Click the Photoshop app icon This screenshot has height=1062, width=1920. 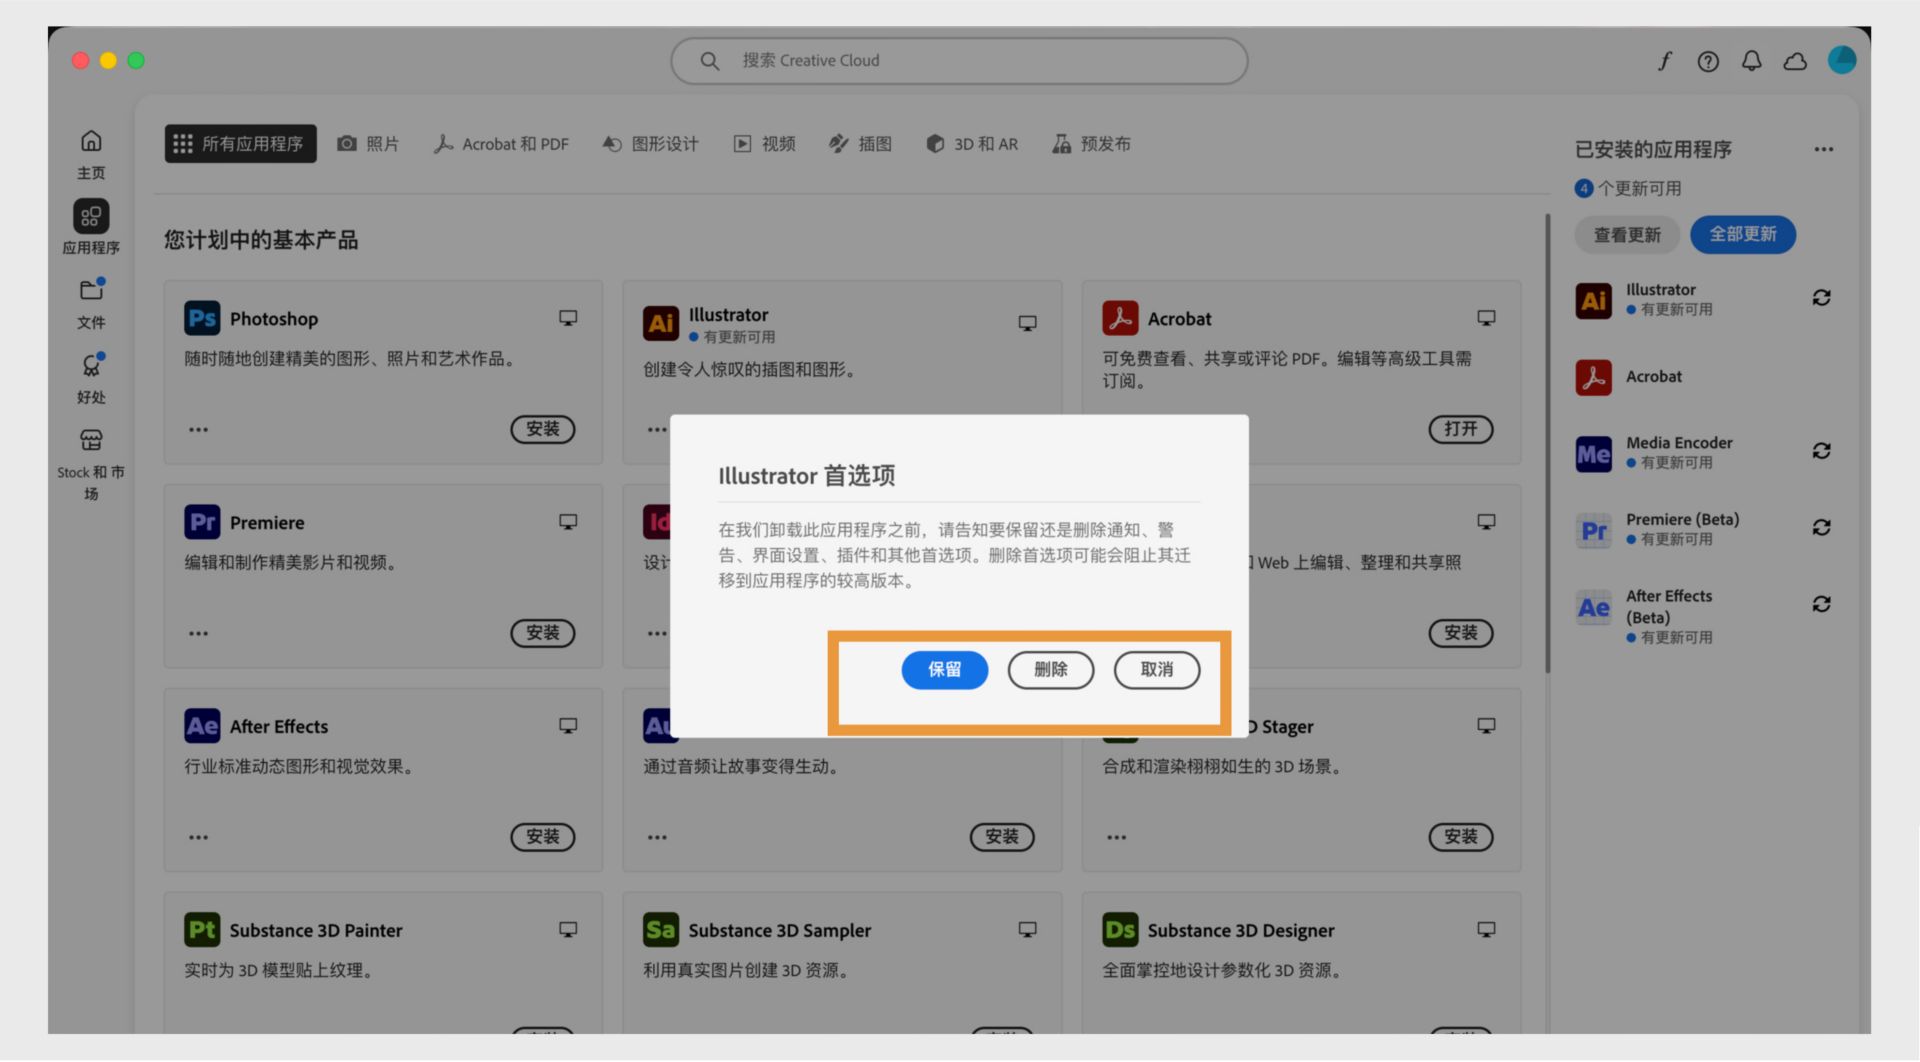(x=202, y=318)
